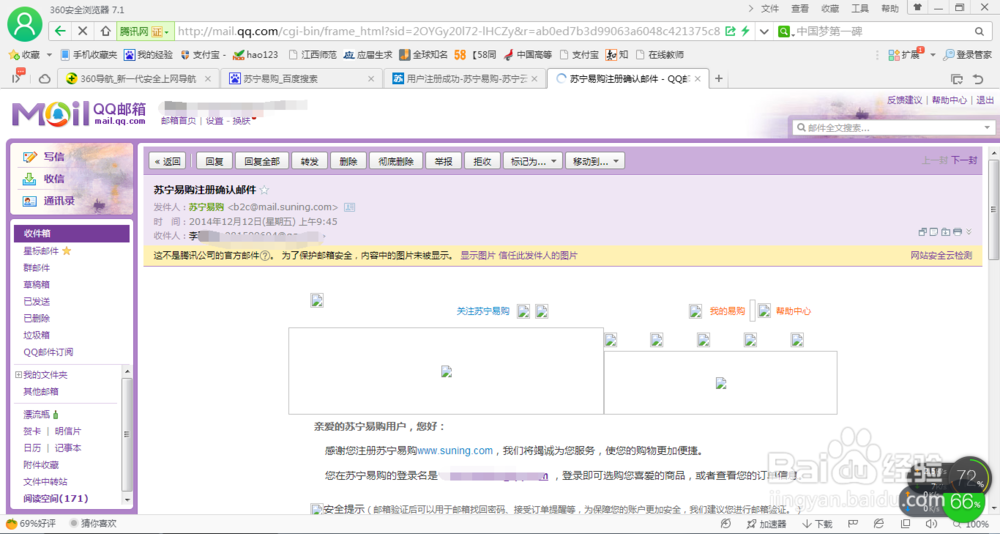Click cloud icon left of tab strip

click(45, 79)
